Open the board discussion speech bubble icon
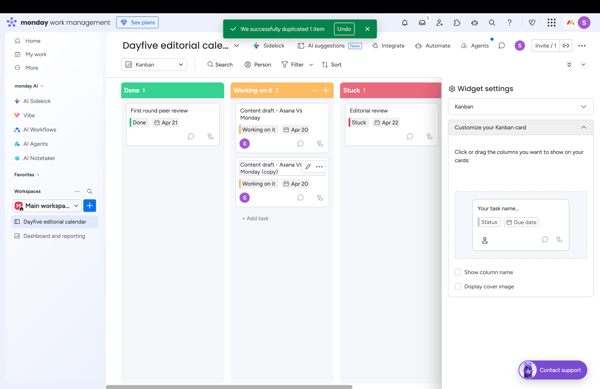600x389 pixels. 501,46
